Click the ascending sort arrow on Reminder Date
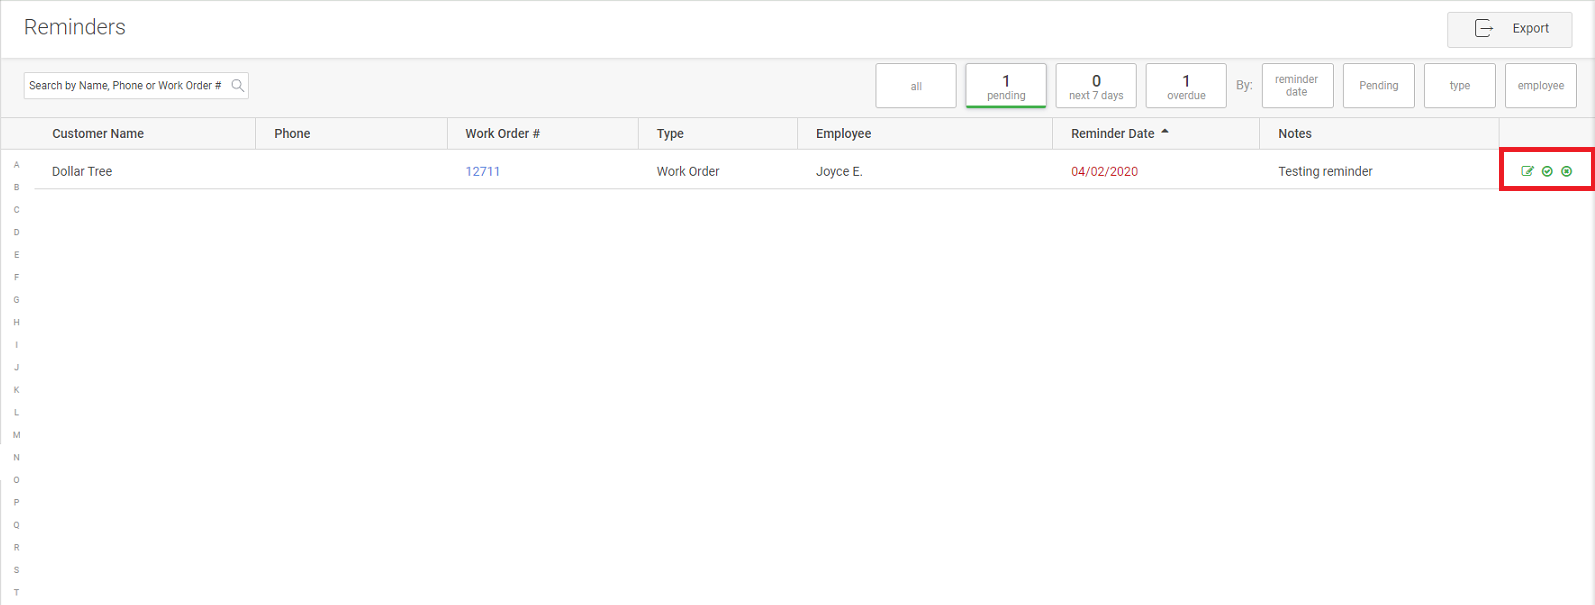1595x605 pixels. (x=1165, y=132)
